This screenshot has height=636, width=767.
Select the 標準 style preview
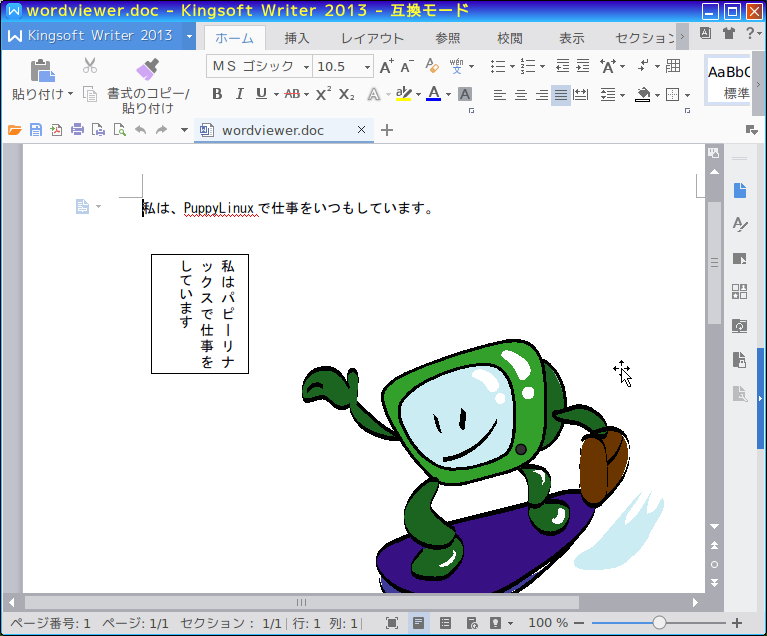pyautogui.click(x=729, y=81)
